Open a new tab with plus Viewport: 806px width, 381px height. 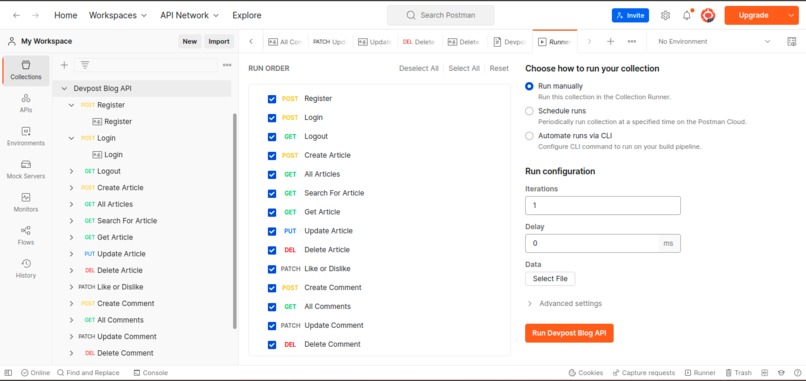(x=610, y=42)
